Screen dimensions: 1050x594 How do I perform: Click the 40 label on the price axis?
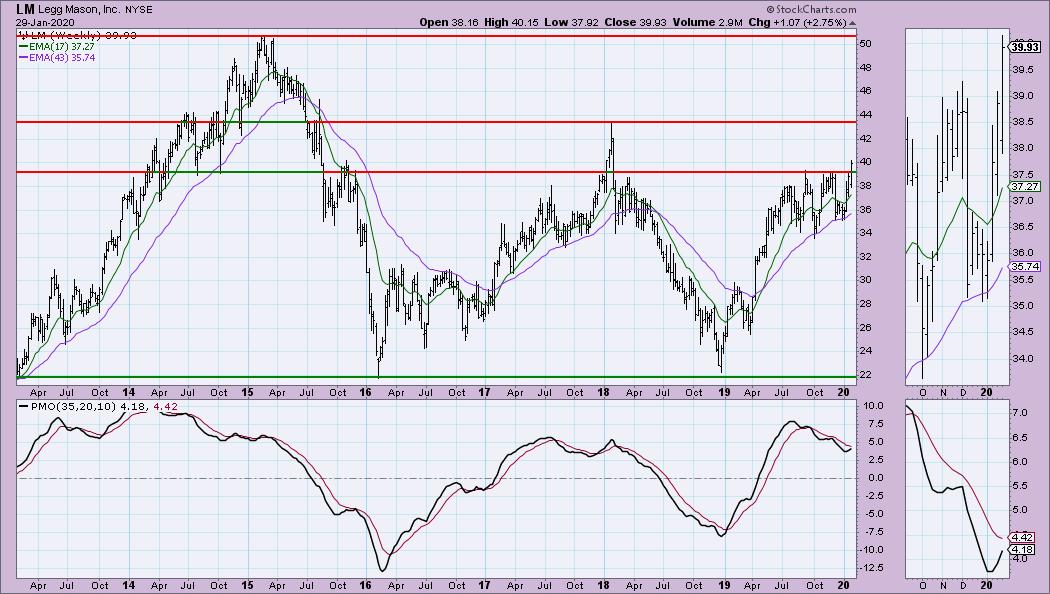point(866,162)
